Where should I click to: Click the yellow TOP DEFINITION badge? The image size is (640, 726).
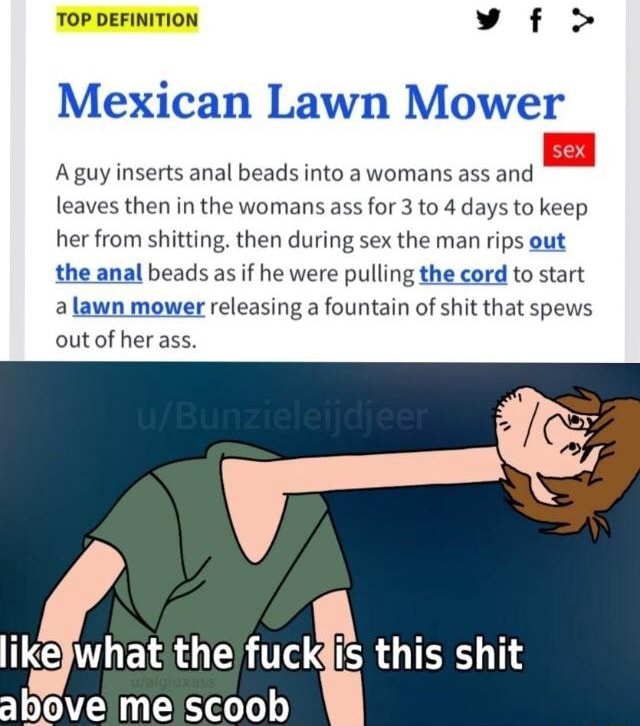pos(127,20)
